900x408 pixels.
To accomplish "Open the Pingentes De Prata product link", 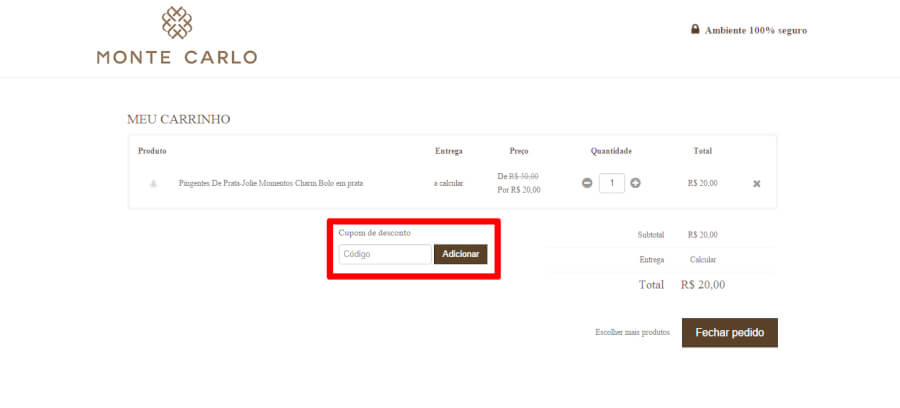I will [x=270, y=184].
